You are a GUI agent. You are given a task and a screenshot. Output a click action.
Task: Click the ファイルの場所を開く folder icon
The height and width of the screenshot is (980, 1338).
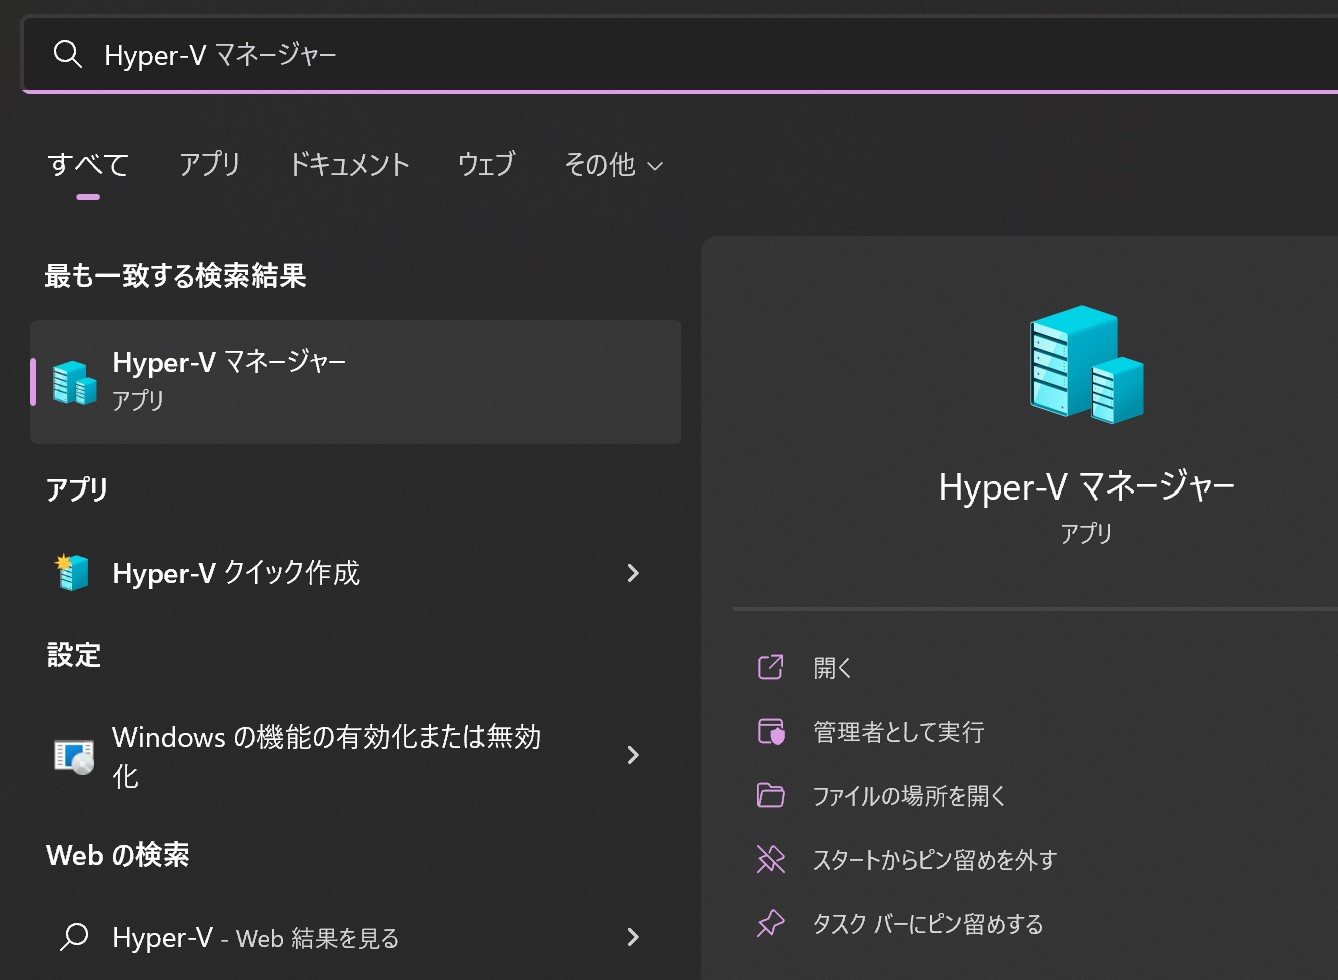(x=770, y=795)
